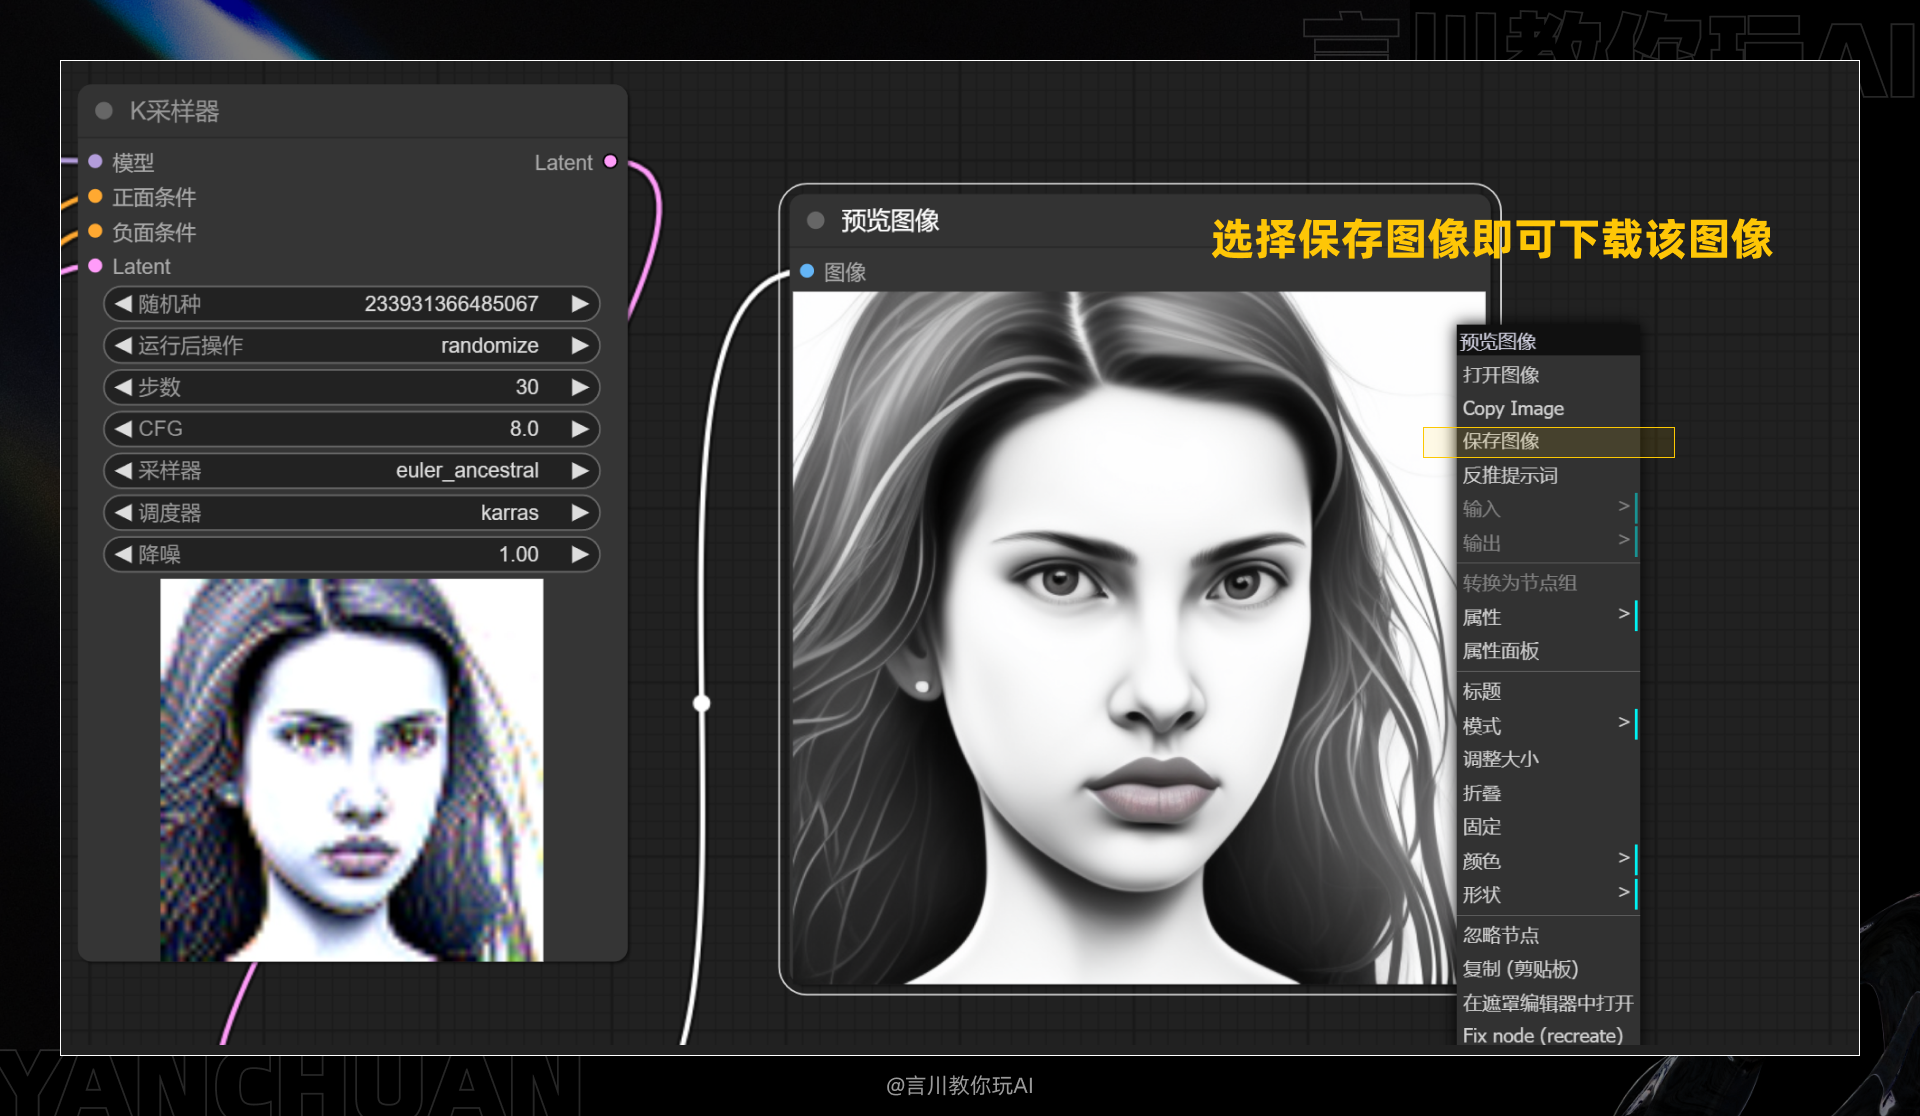Select previous 调度器 with left arrow
This screenshot has width=1920, height=1116.
pyautogui.click(x=123, y=512)
